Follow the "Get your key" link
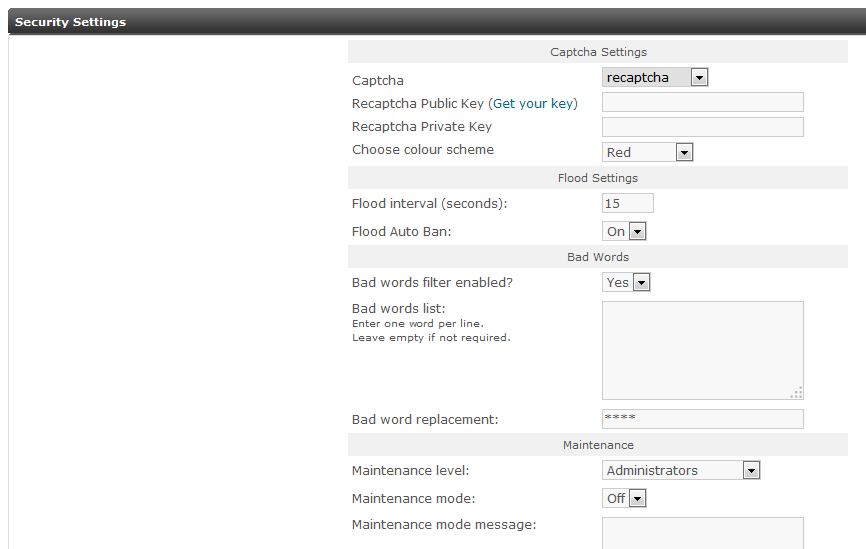Screen dimensions: 866x549 coord(533,103)
